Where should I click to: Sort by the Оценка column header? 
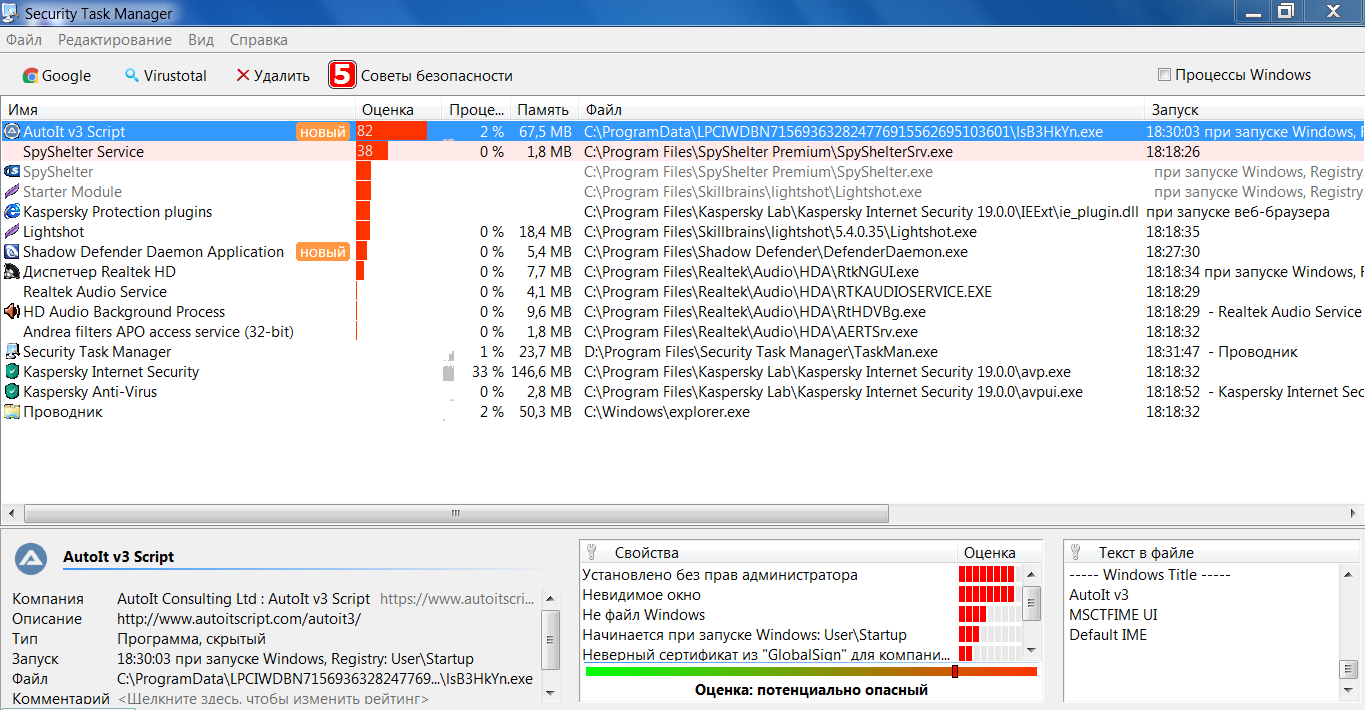pos(398,110)
